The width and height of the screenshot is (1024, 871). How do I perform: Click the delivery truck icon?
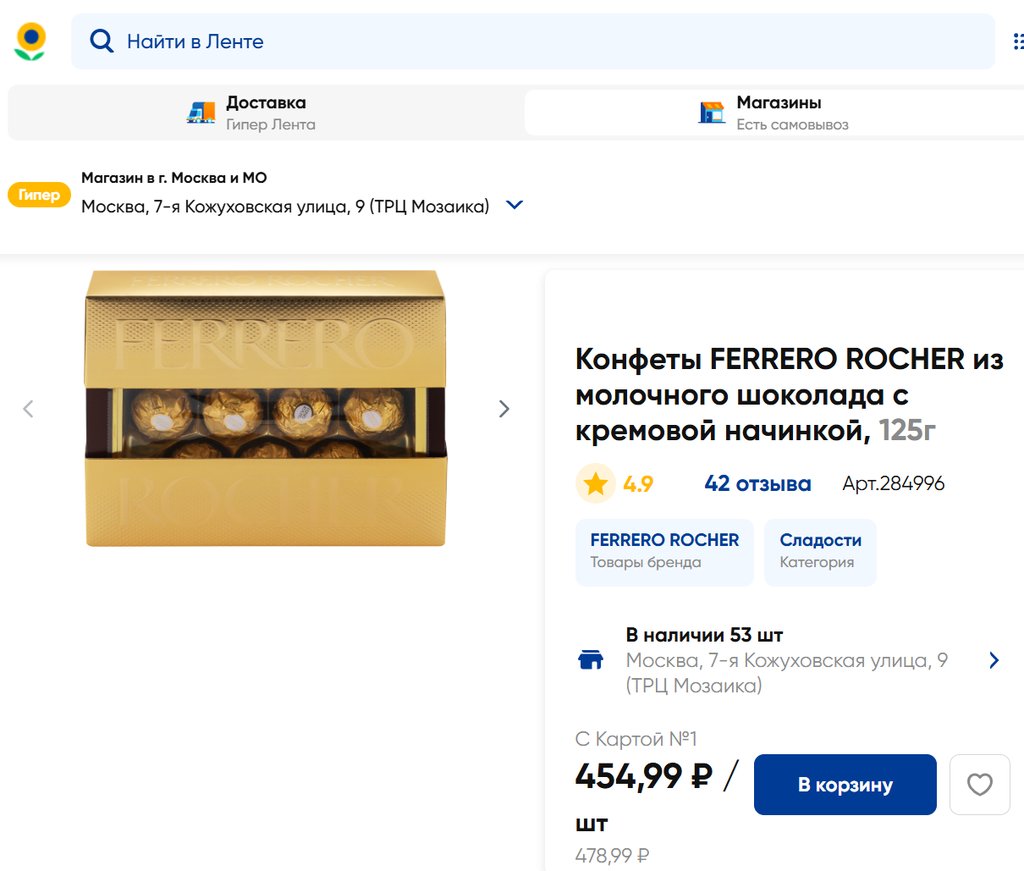[201, 113]
